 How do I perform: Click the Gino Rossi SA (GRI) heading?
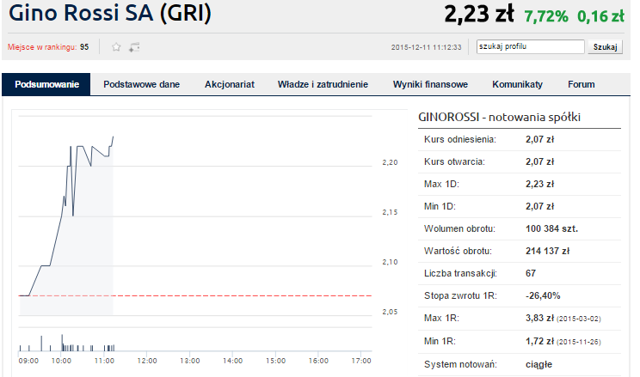110,13
